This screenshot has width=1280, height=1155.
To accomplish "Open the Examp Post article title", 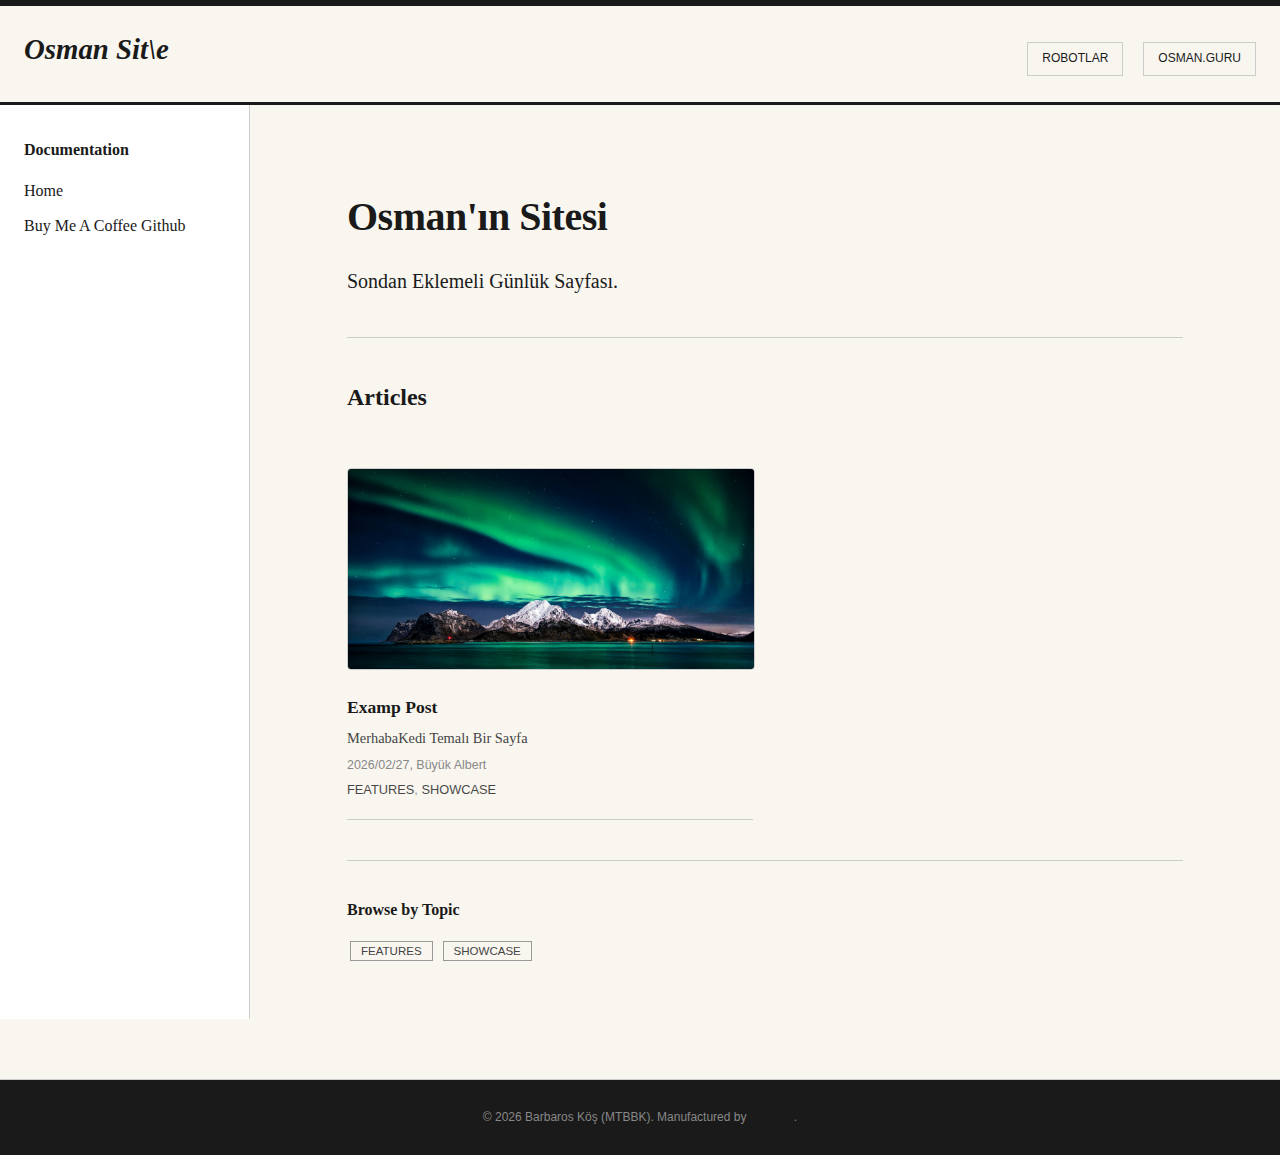I will [392, 707].
